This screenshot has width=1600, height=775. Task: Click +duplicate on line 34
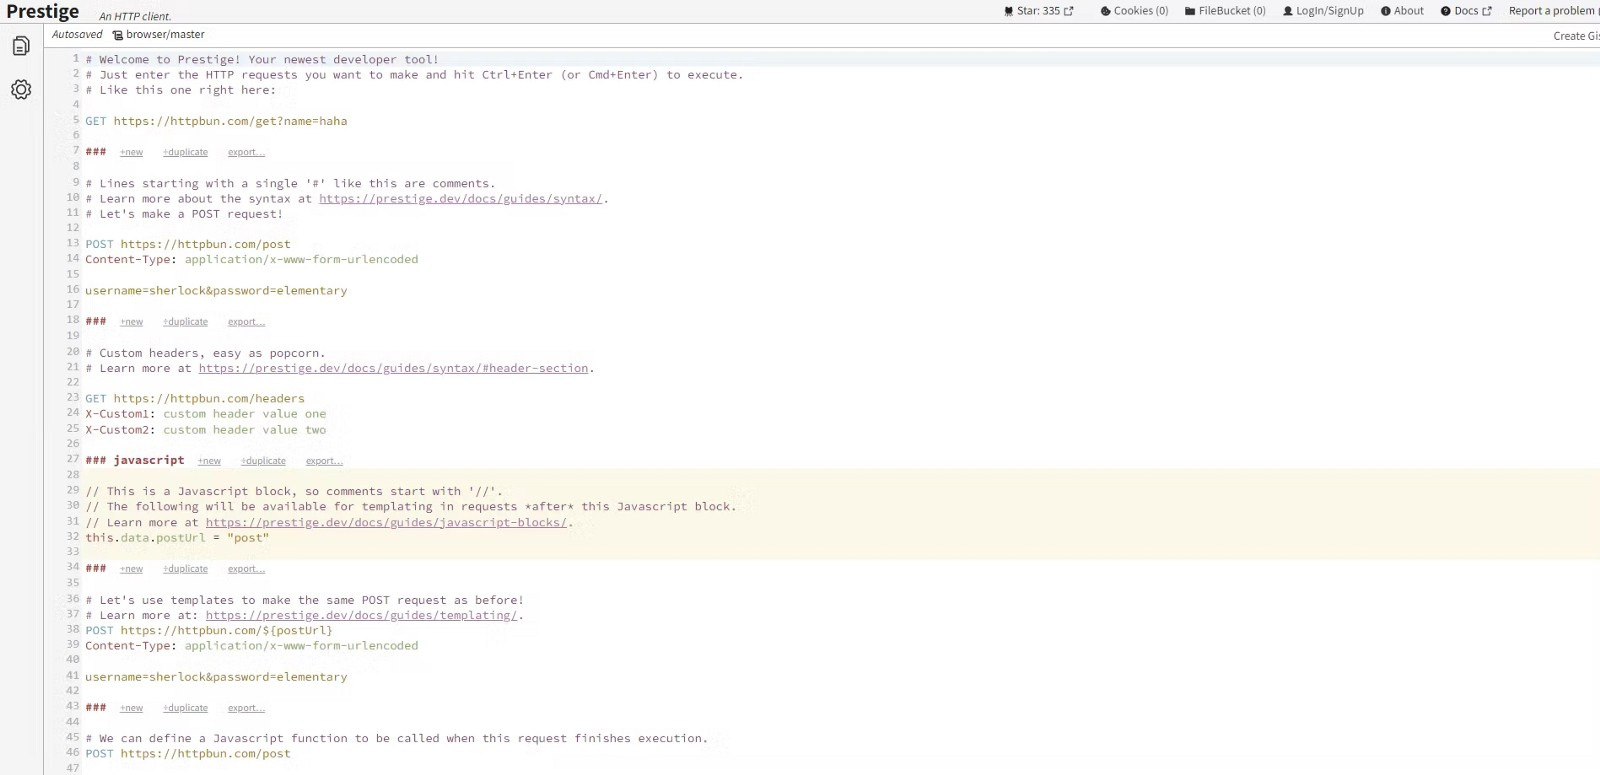[x=186, y=569]
